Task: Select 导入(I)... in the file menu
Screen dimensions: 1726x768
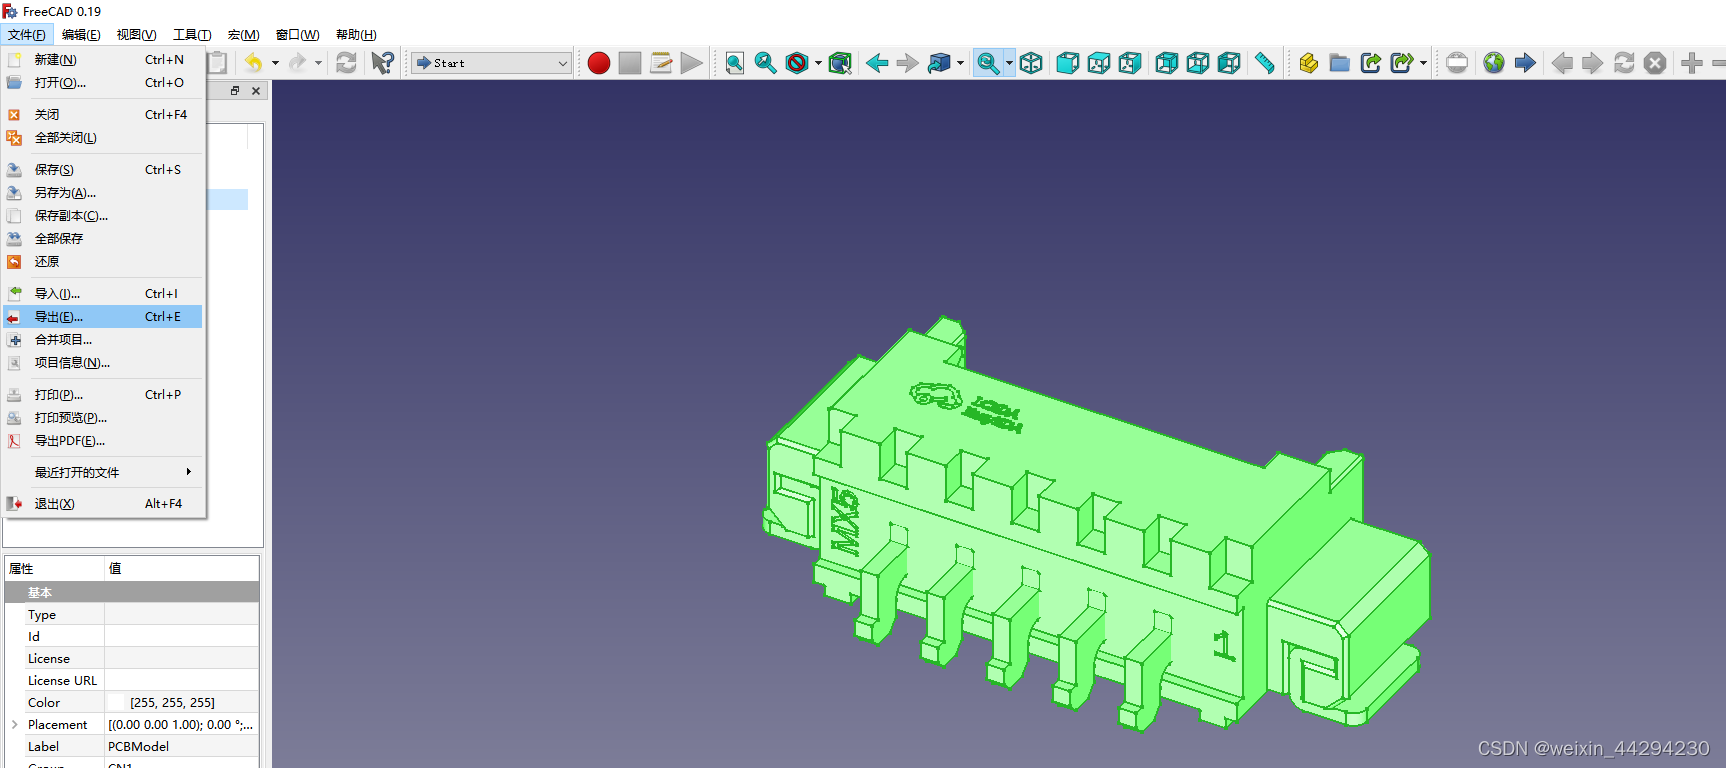Action: [104, 293]
